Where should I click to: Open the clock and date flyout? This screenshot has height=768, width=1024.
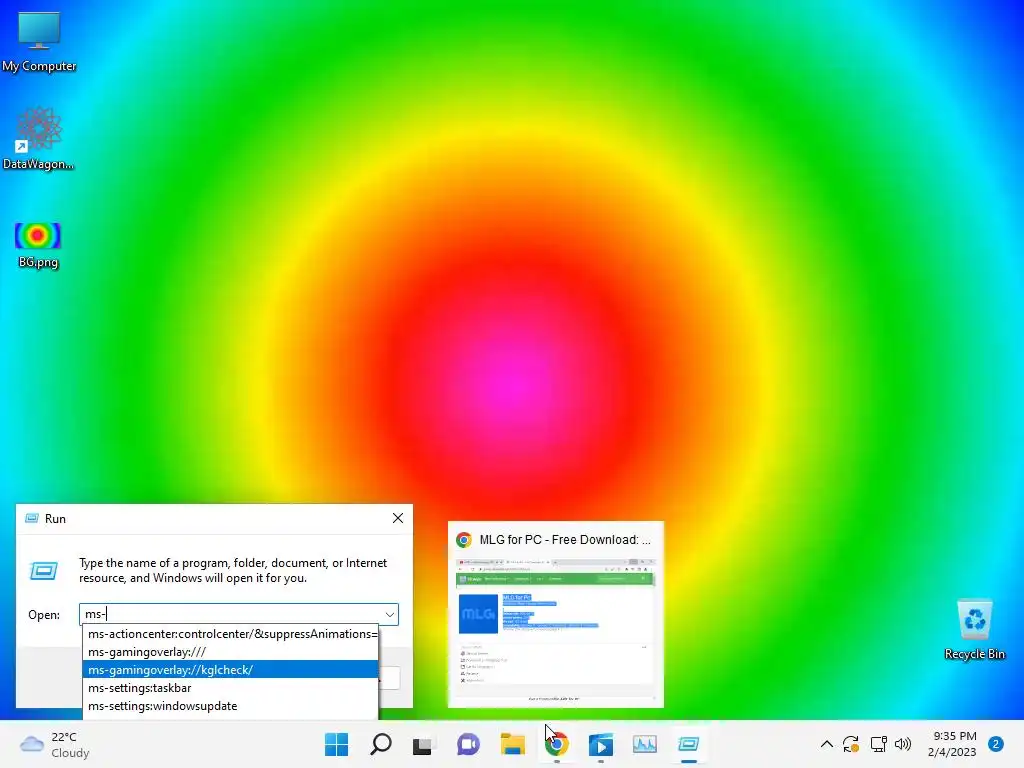[952, 744]
